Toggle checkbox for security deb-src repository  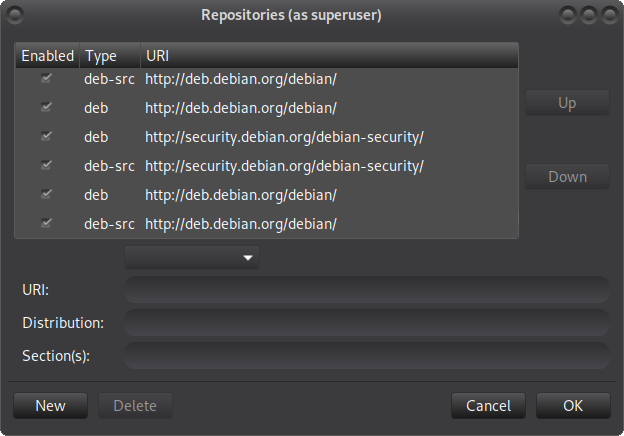[x=46, y=165]
